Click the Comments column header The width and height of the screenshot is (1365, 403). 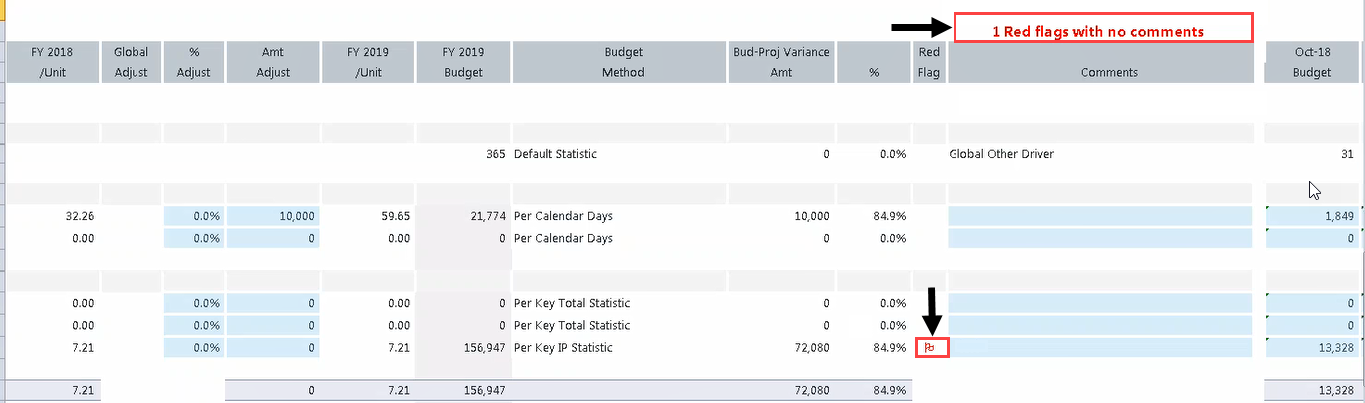pos(1099,72)
